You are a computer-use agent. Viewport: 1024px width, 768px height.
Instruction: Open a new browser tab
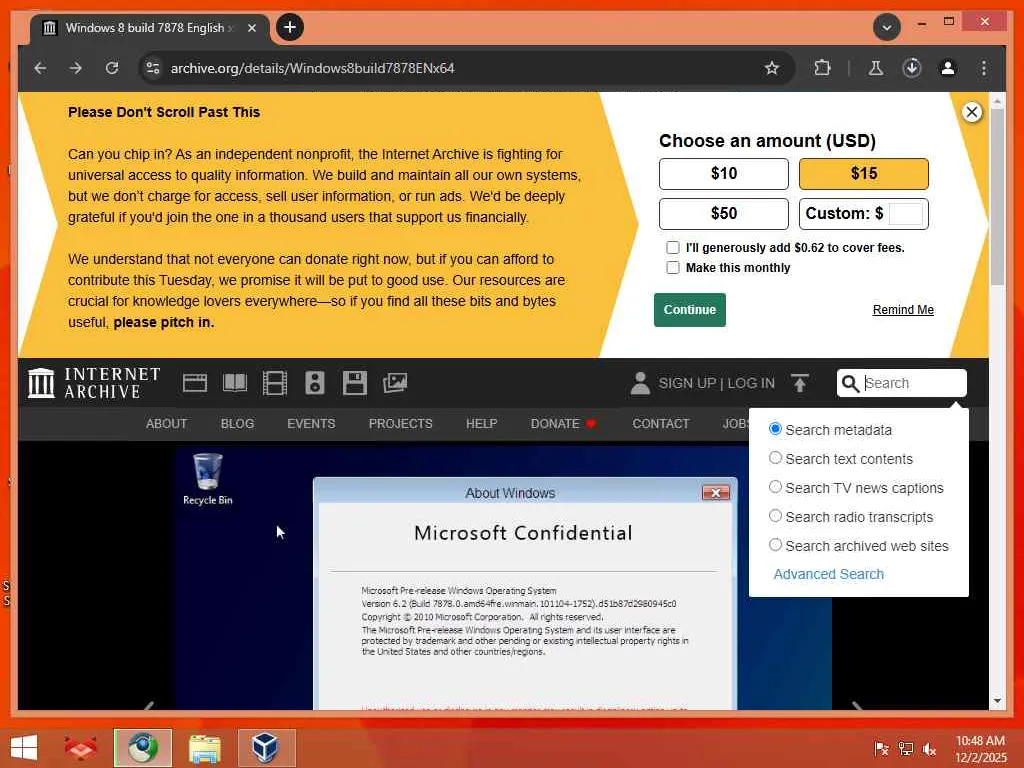pyautogui.click(x=290, y=27)
